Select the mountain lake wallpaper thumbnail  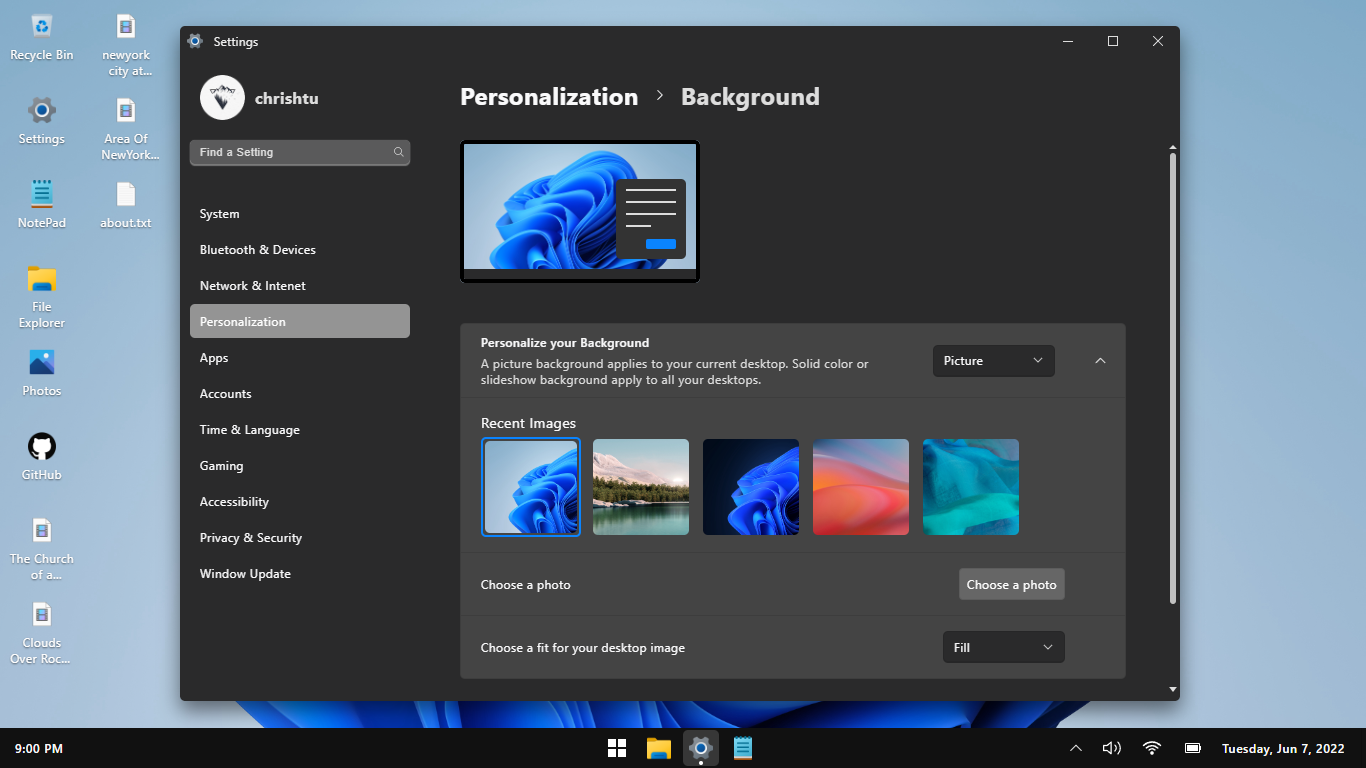[641, 487]
